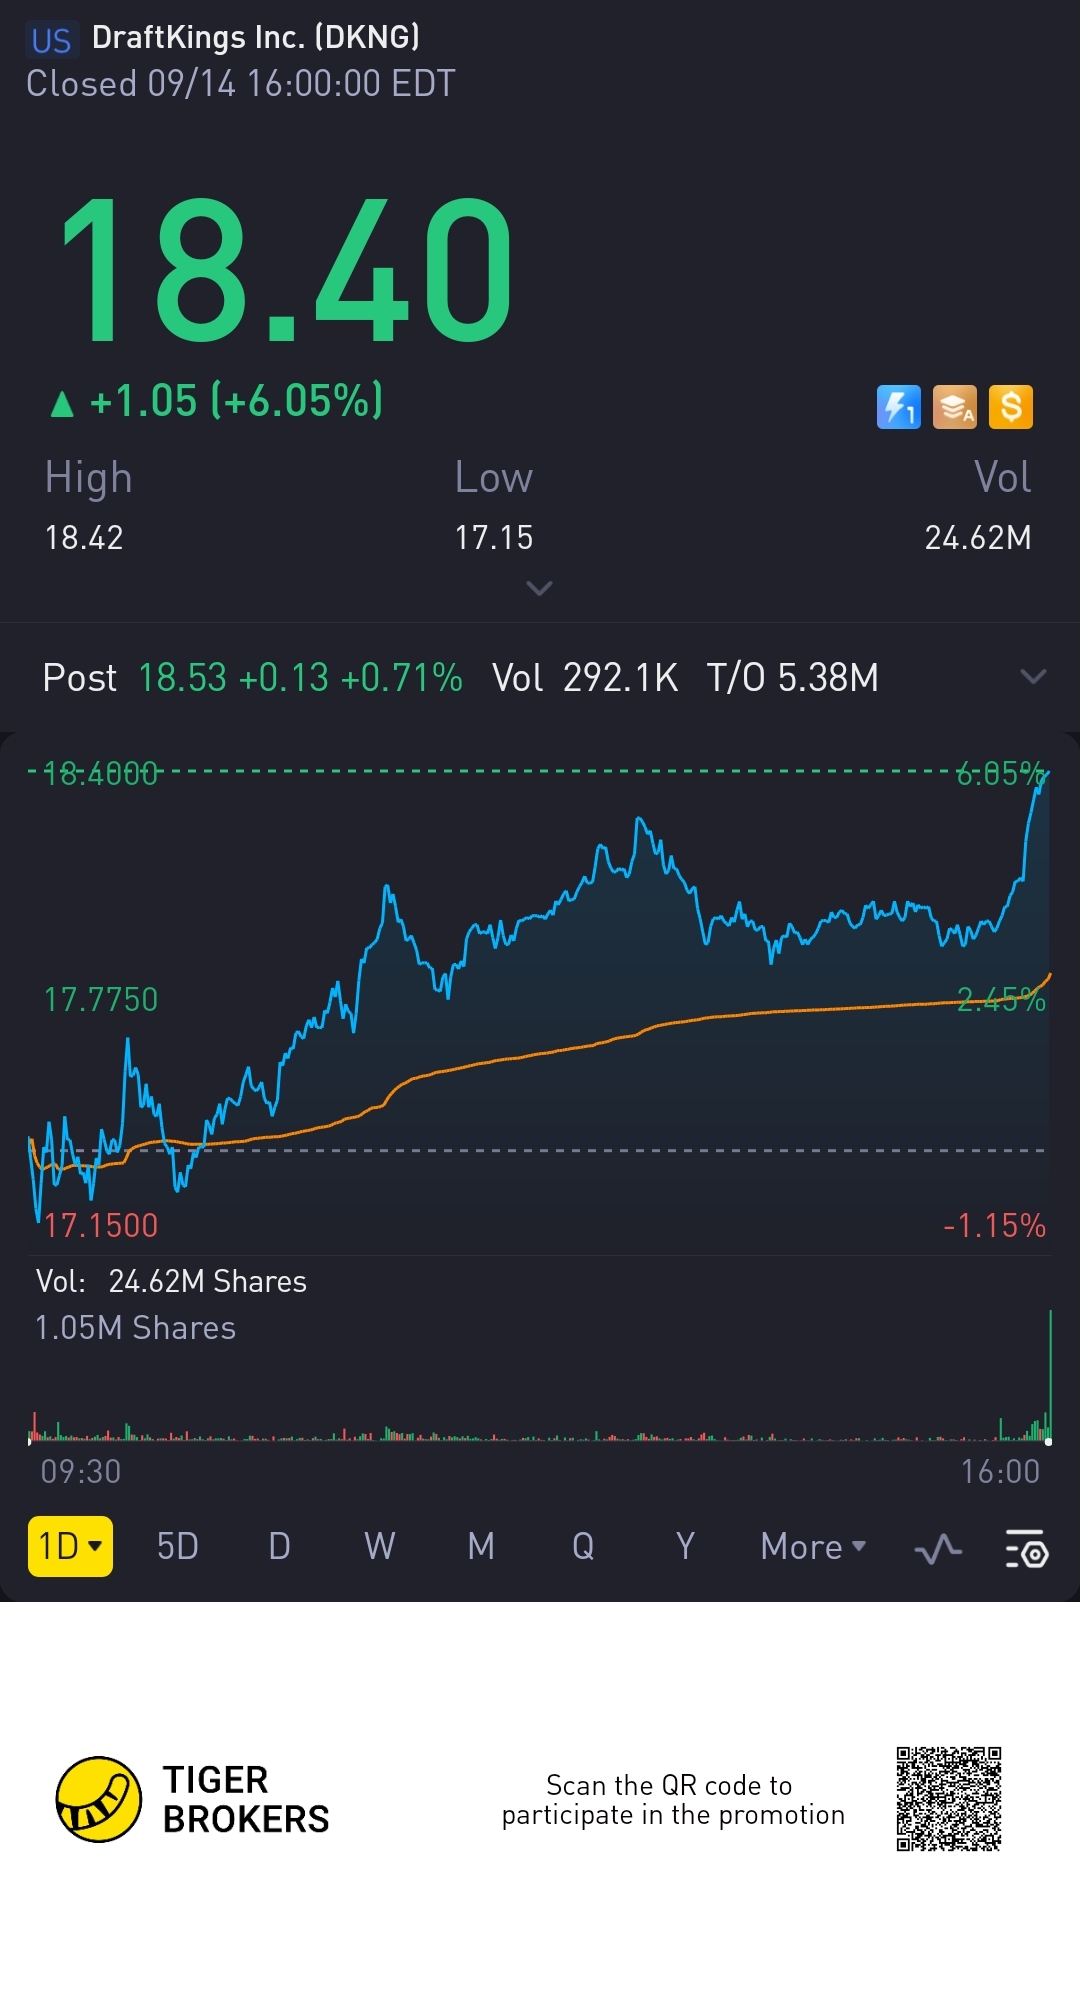Select the M monthly chart tab
This screenshot has width=1080, height=1997.
pos(481,1547)
